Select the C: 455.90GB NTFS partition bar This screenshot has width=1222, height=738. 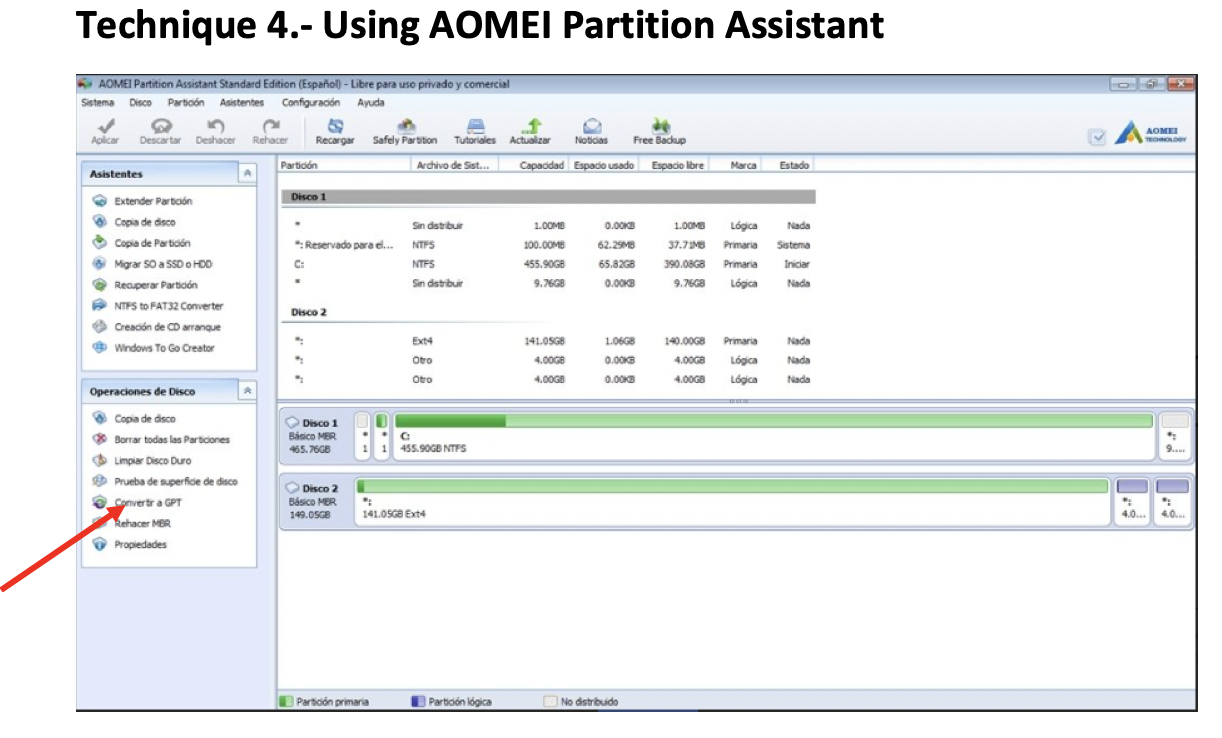coord(774,436)
